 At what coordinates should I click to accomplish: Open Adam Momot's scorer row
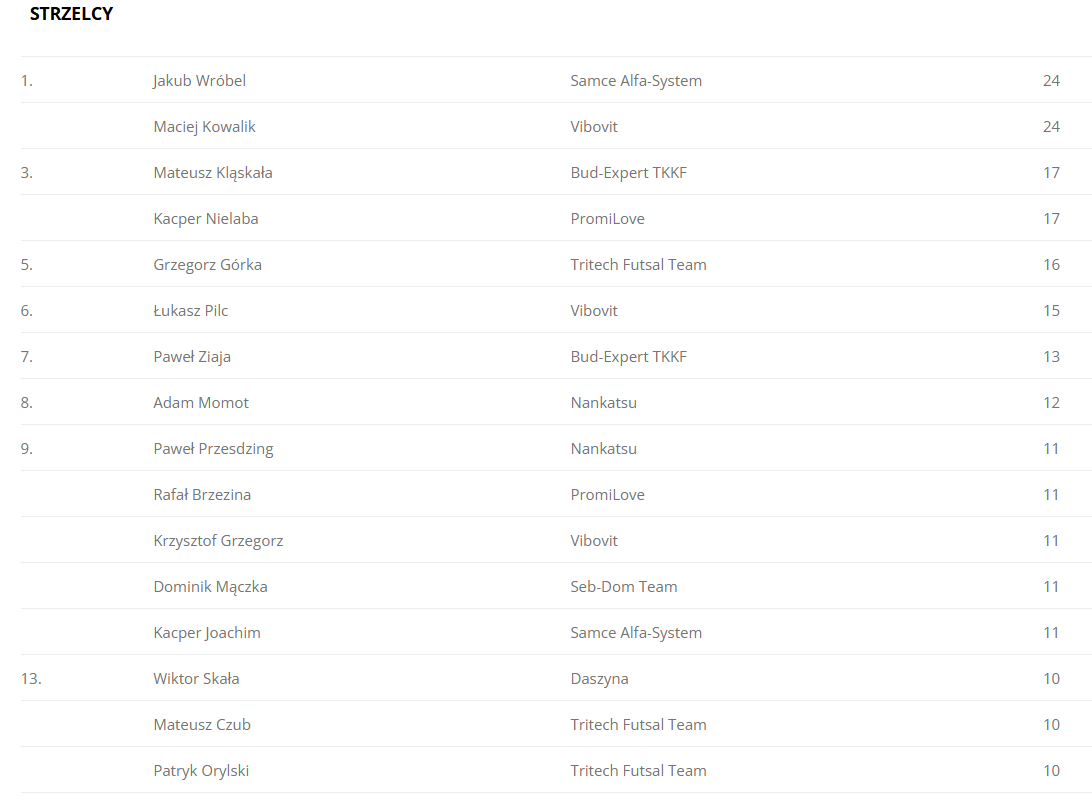pyautogui.click(x=200, y=403)
